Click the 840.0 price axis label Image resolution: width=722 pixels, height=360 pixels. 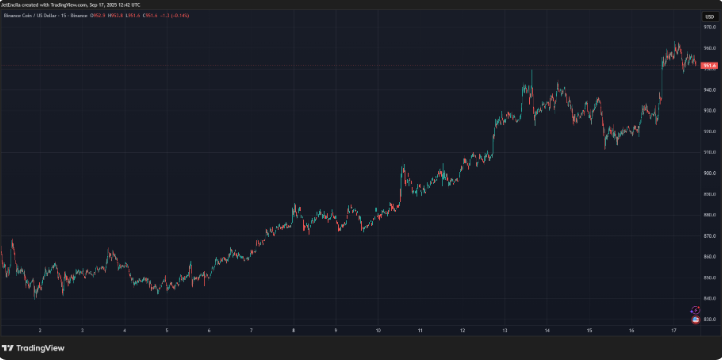tap(709, 298)
